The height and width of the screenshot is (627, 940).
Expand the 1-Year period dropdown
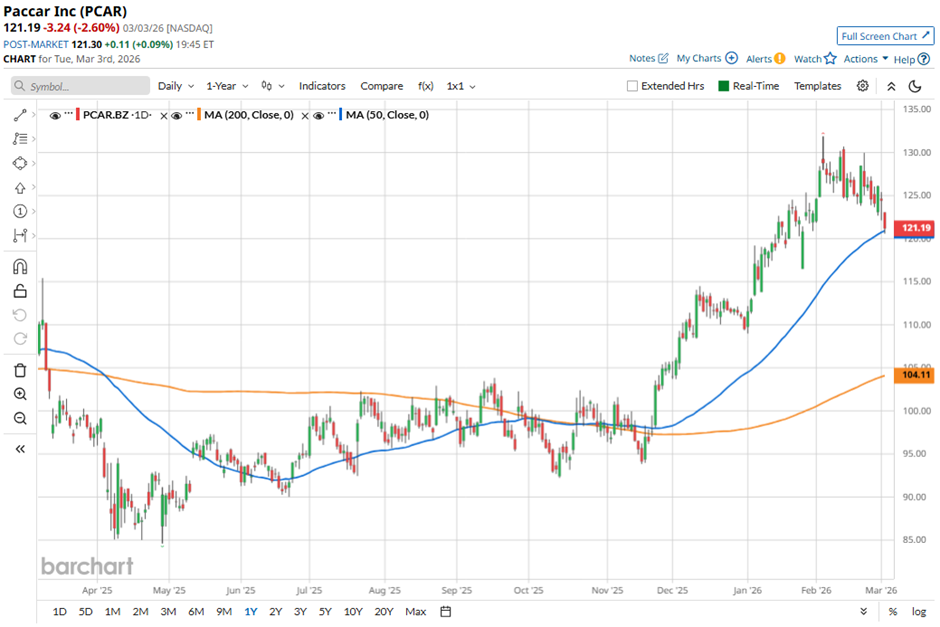pyautogui.click(x=228, y=86)
